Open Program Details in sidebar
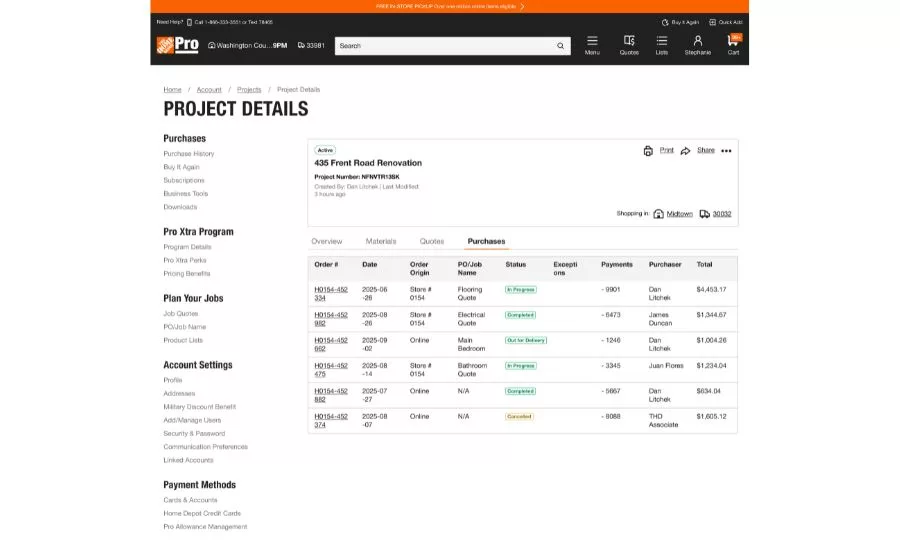 [187, 247]
